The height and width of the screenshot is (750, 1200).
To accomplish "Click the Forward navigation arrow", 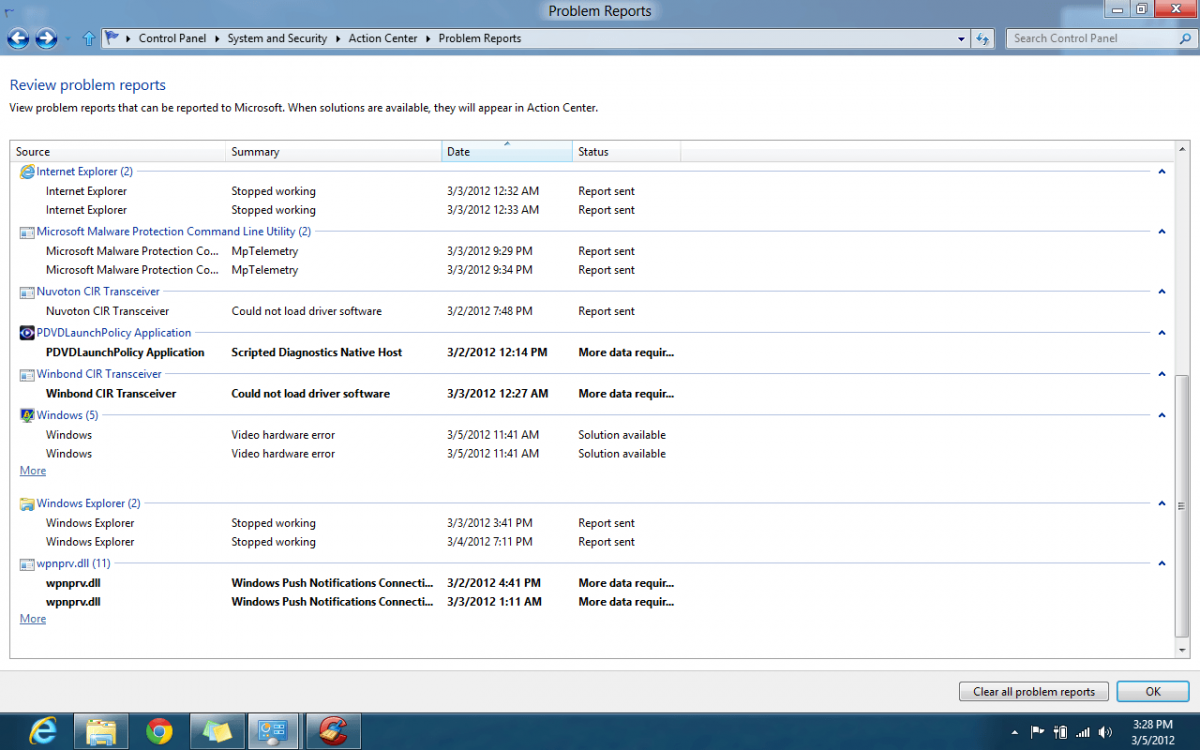I will pyautogui.click(x=46, y=39).
